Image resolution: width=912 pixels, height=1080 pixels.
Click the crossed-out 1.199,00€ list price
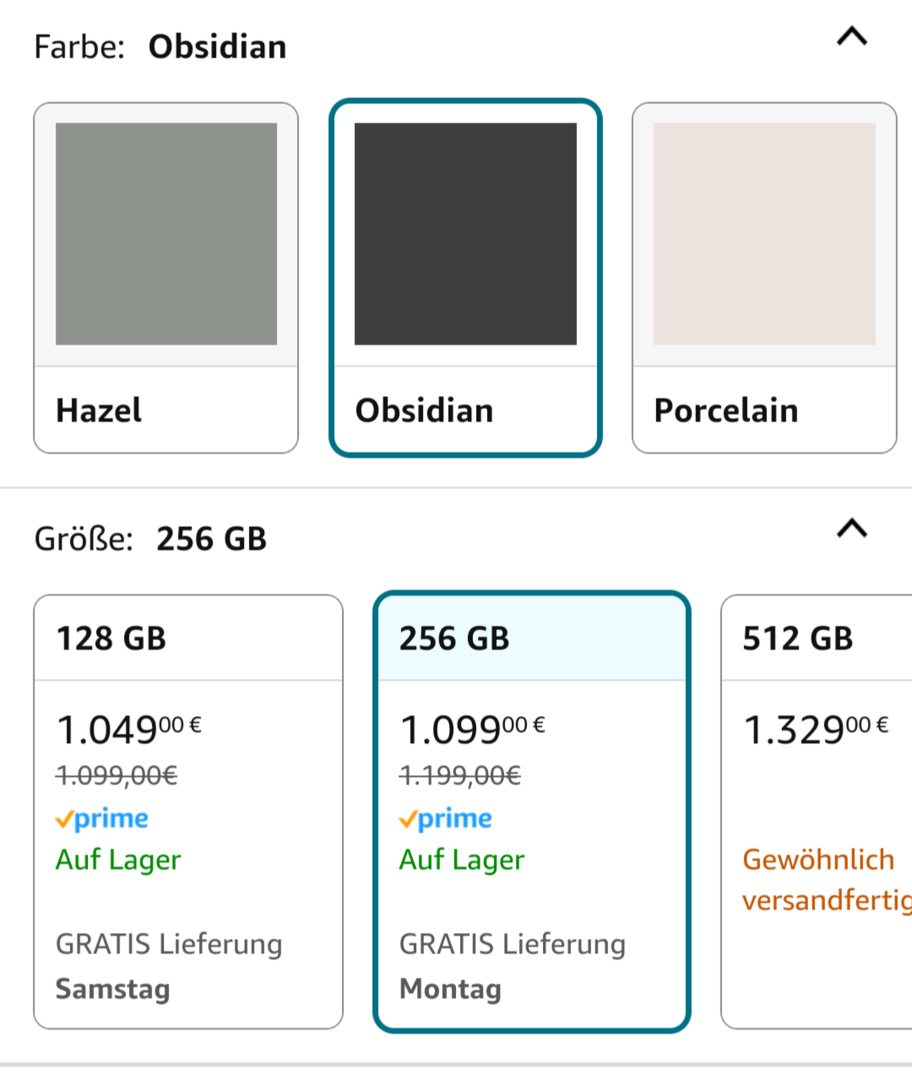[x=459, y=774]
